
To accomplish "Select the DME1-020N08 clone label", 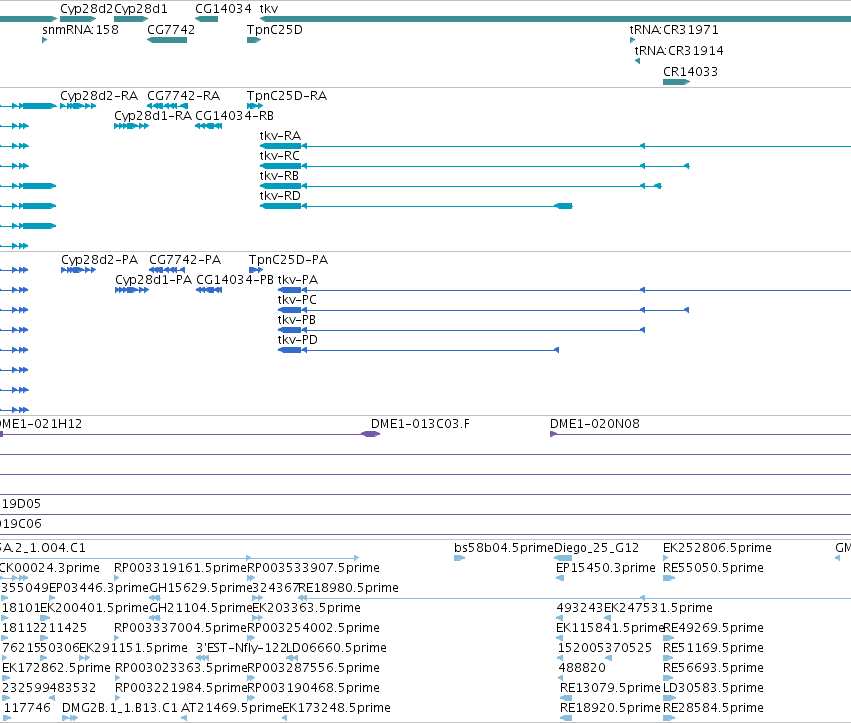I will [595, 423].
